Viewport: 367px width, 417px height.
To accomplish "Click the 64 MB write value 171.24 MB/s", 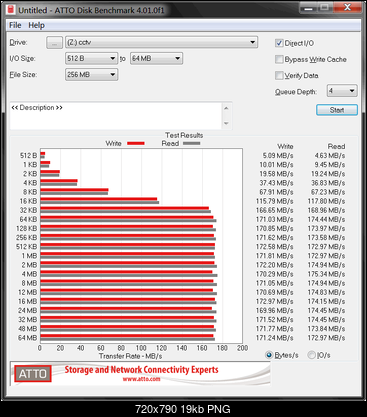I will click(x=275, y=338).
